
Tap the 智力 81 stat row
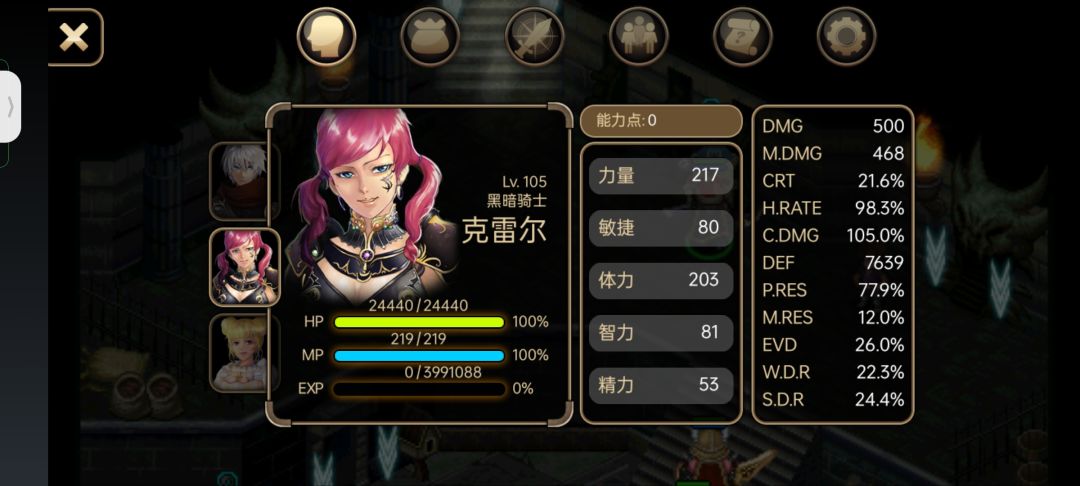661,332
